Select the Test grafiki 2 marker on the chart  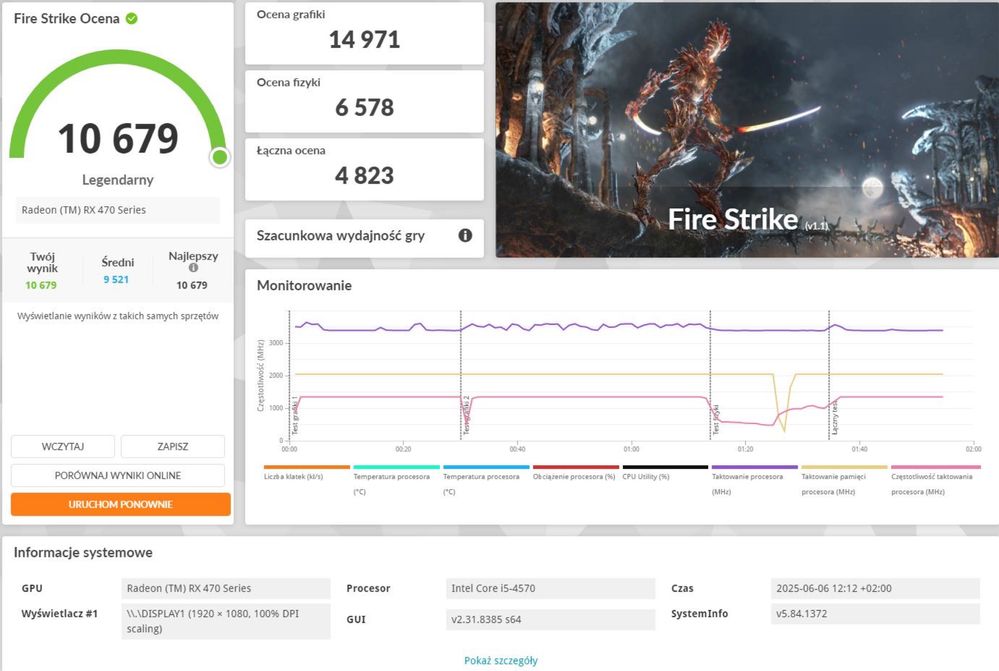coord(466,415)
